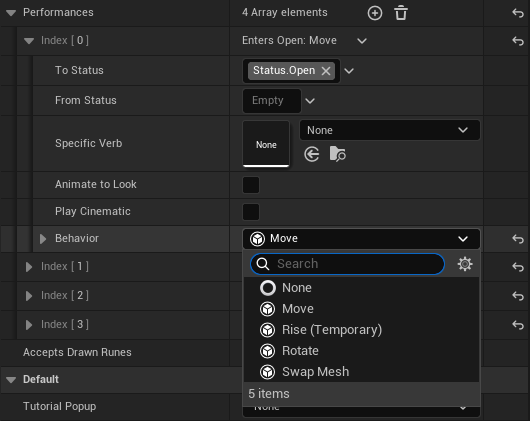This screenshot has width=530, height=421.
Task: Expand the Index [2] element
Action: point(29,296)
